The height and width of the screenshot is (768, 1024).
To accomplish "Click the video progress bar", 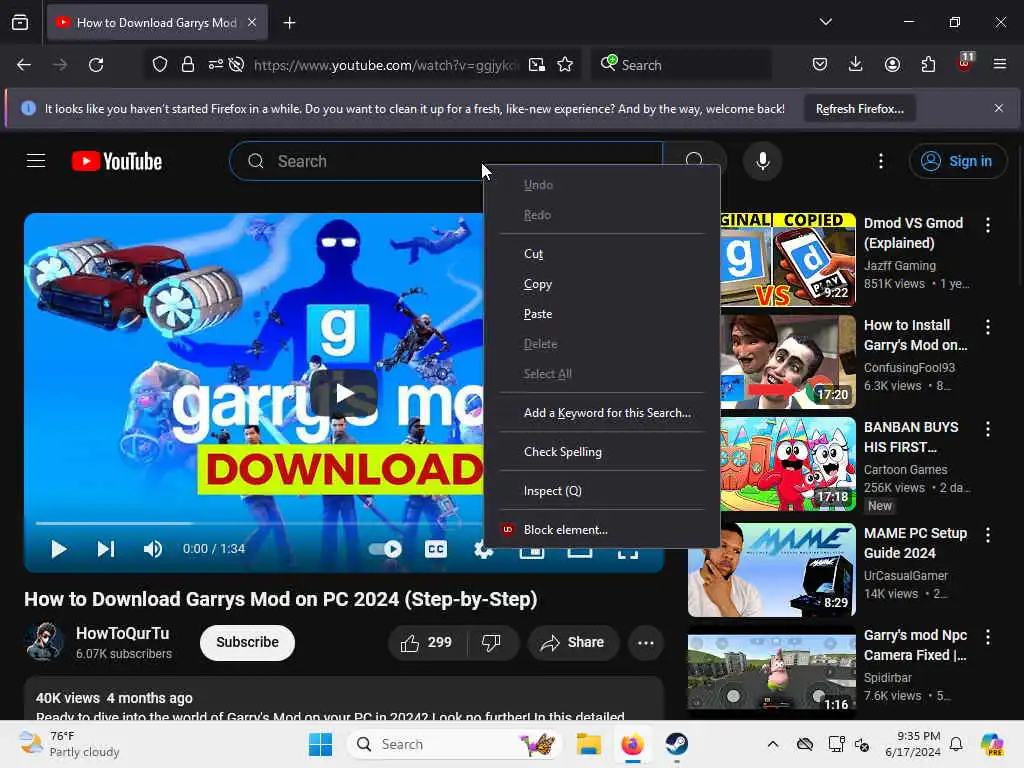I will pyautogui.click(x=259, y=523).
